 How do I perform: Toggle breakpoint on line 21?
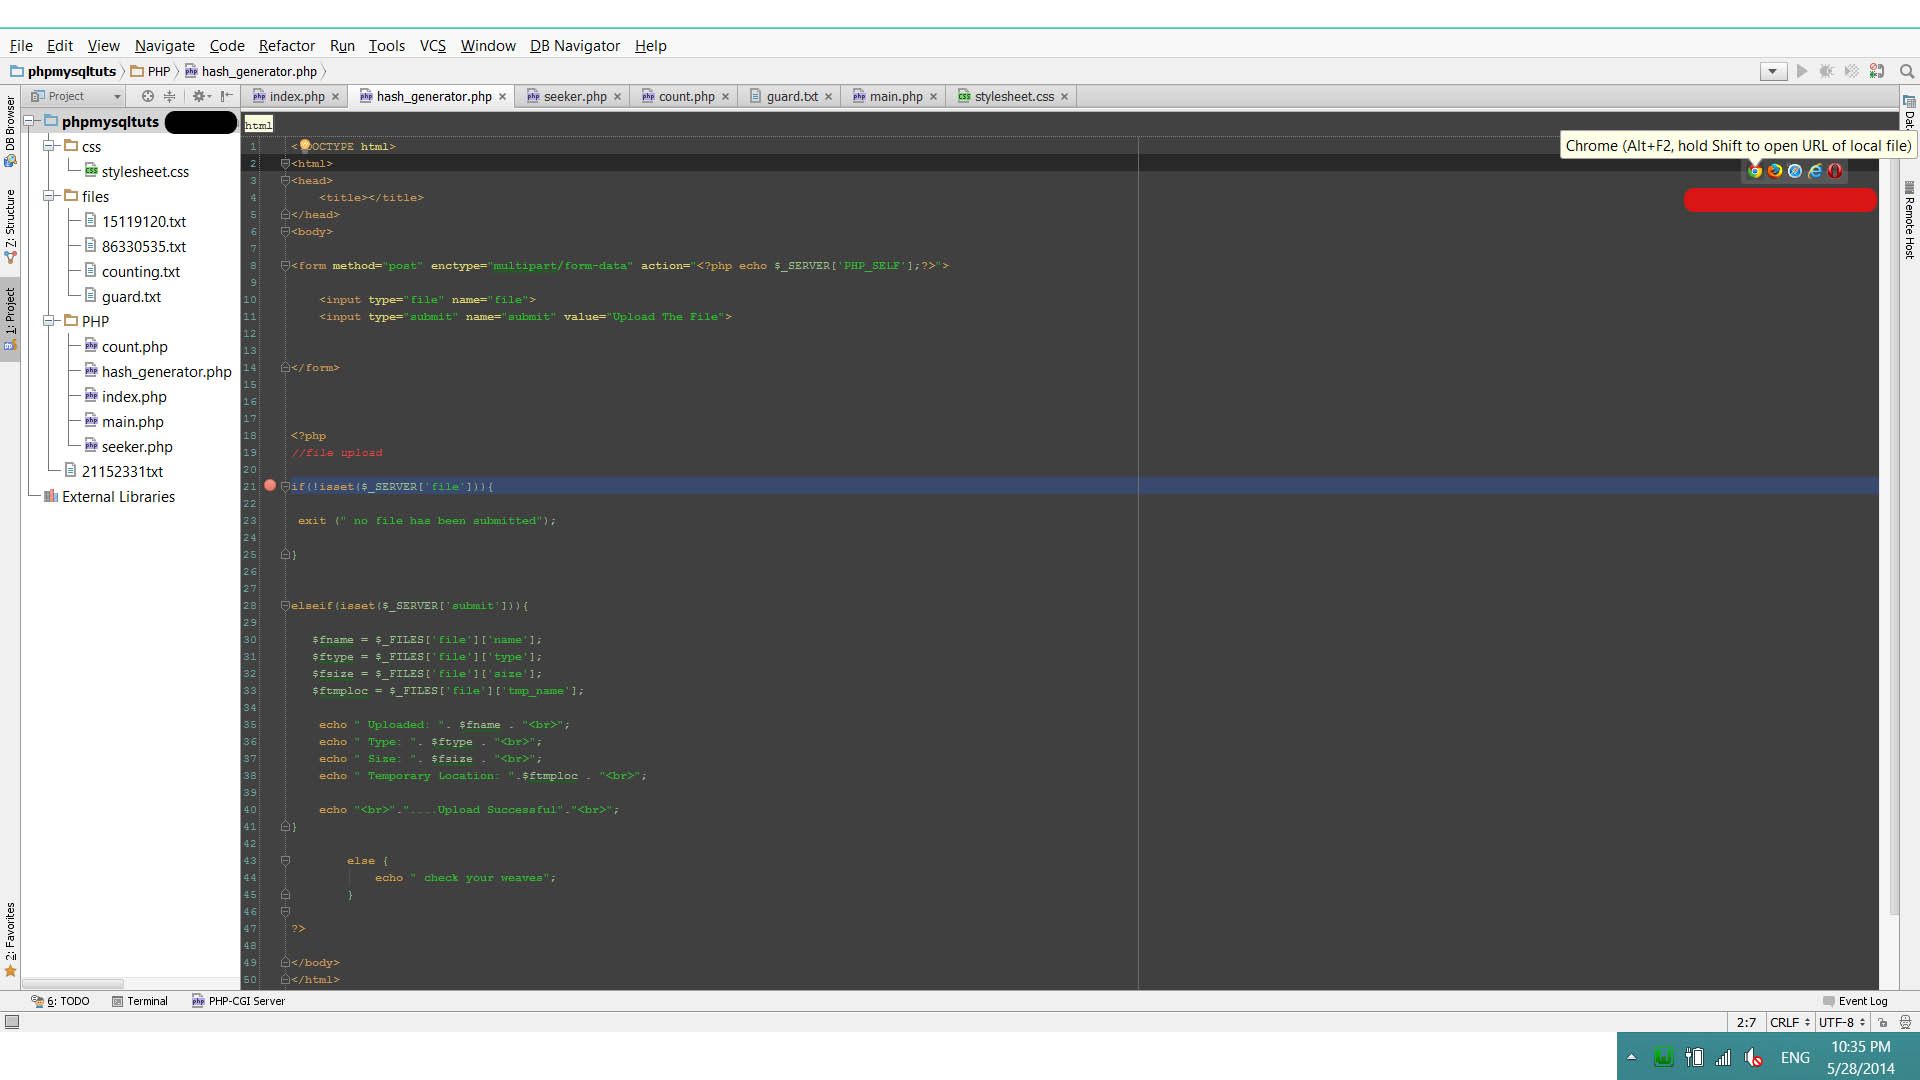(x=270, y=486)
